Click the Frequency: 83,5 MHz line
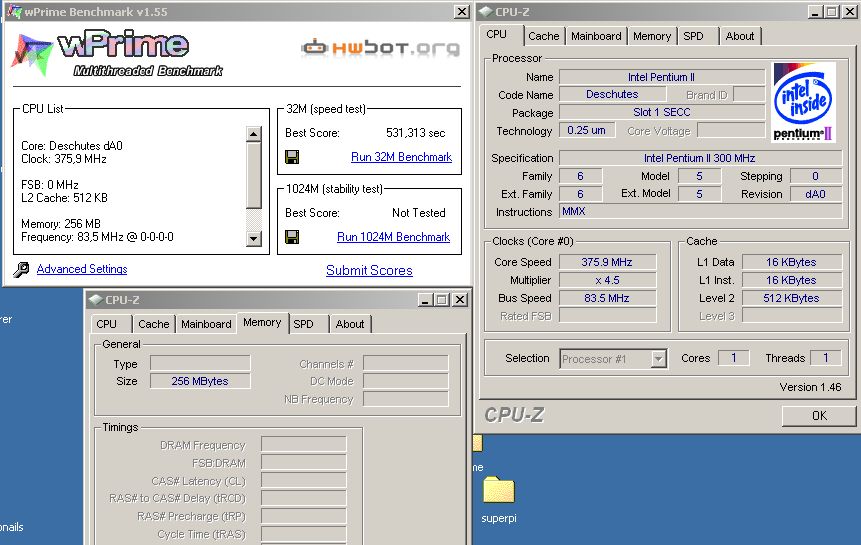Viewport: 861px width, 545px height. click(x=97, y=237)
